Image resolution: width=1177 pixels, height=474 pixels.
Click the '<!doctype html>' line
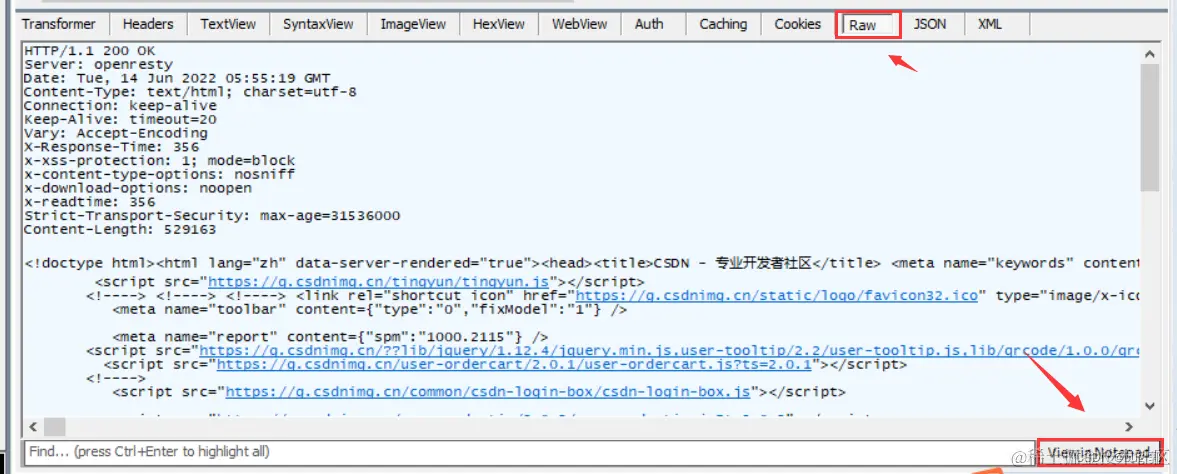[582, 264]
